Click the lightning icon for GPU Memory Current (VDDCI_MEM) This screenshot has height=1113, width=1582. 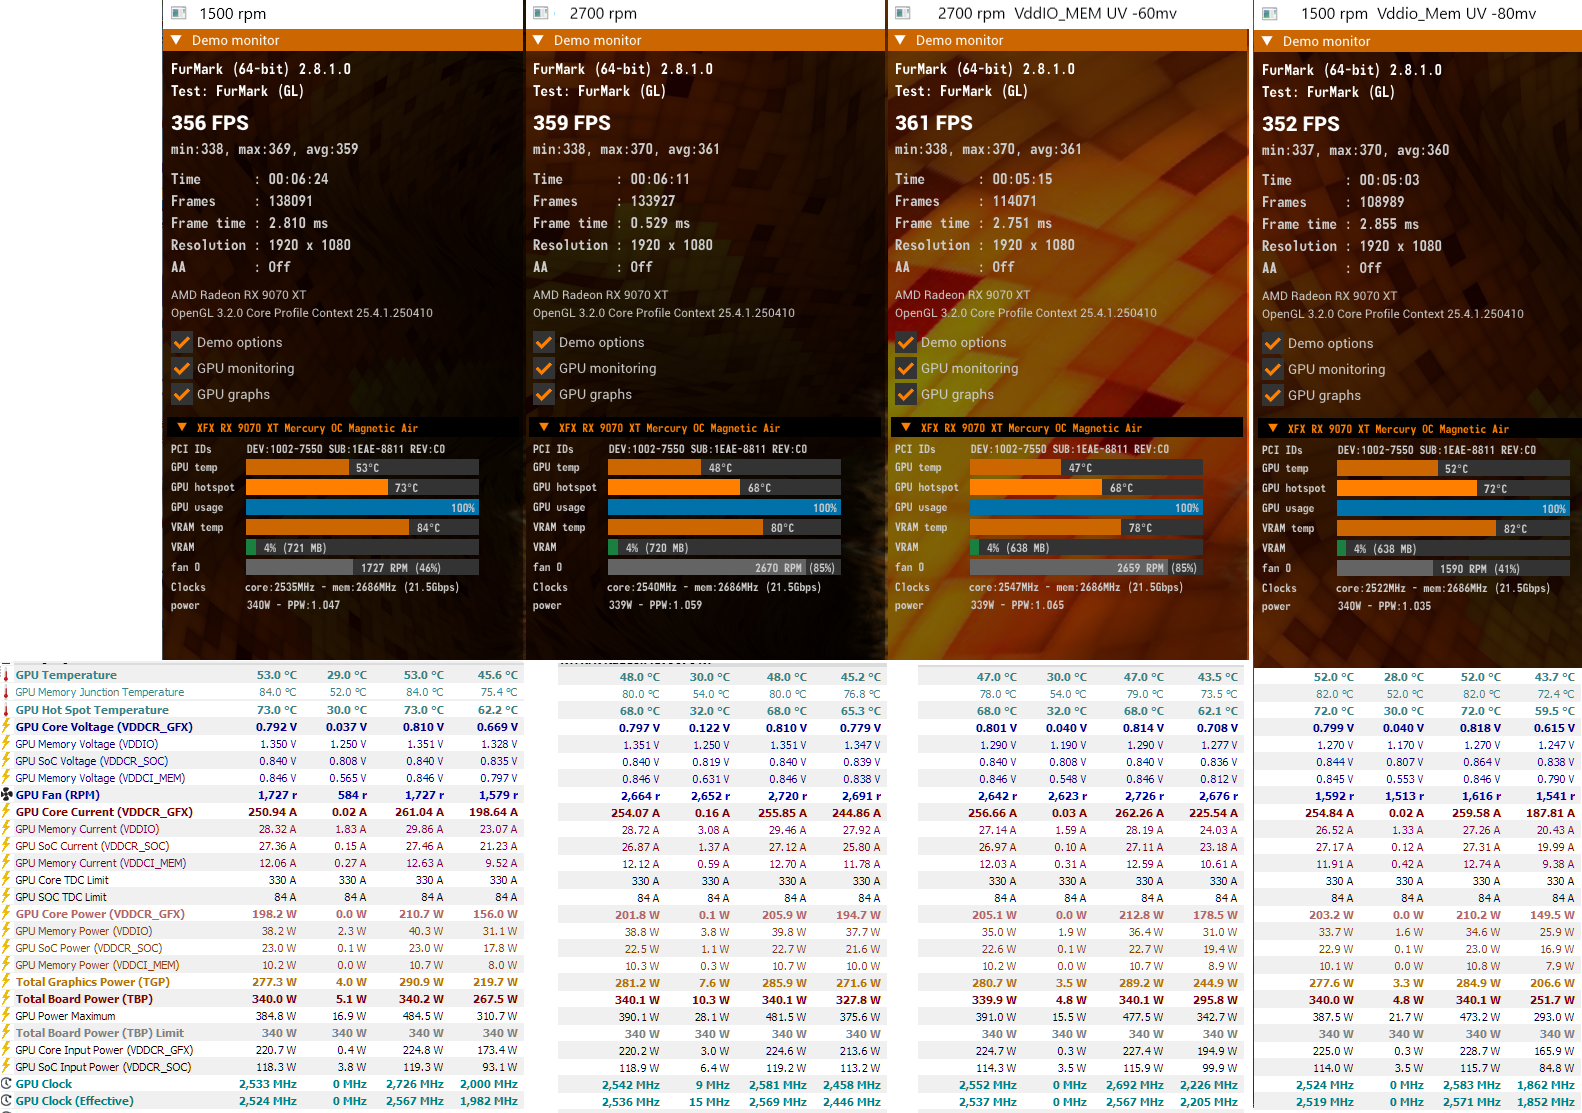click(6, 863)
